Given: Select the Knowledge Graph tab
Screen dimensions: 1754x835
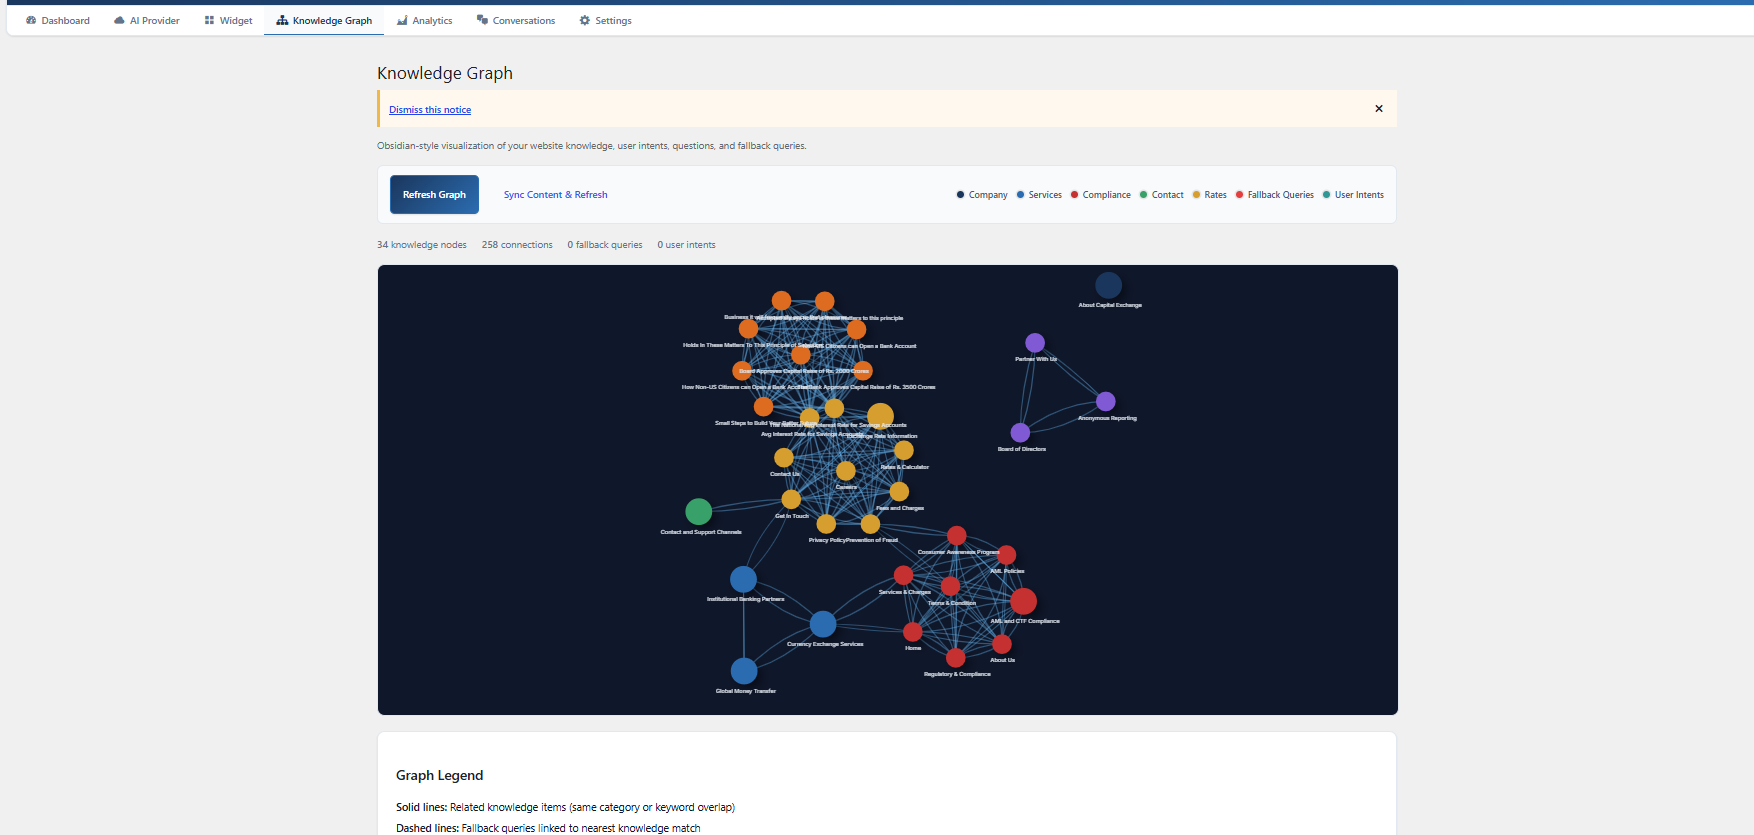Looking at the screenshot, I should point(324,20).
